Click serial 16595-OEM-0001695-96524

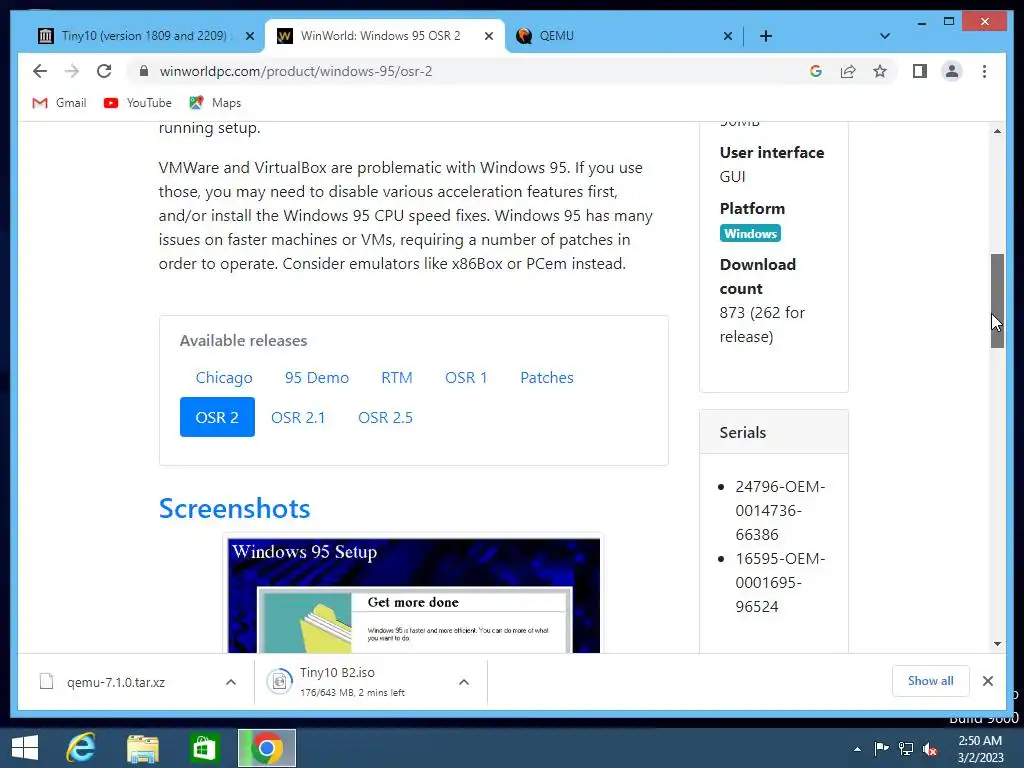780,583
